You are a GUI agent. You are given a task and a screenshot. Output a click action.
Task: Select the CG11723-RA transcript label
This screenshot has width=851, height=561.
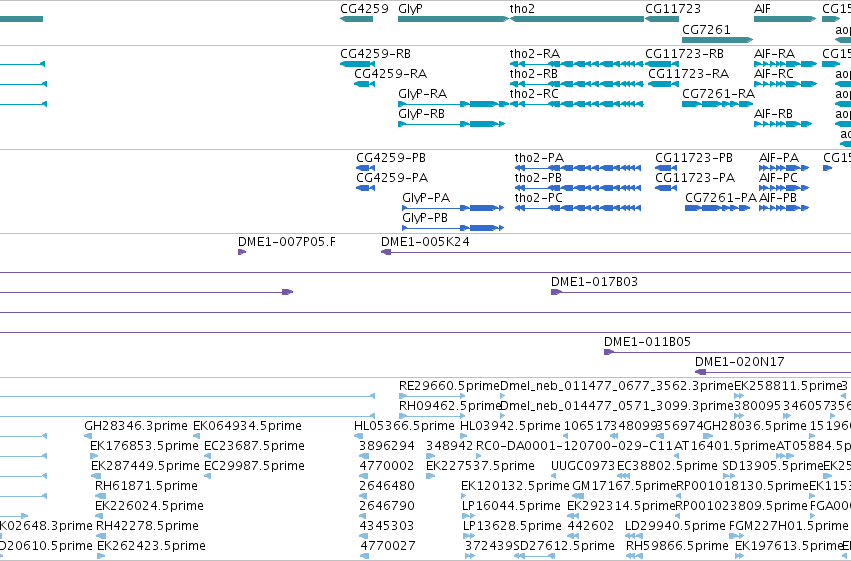pyautogui.click(x=688, y=74)
